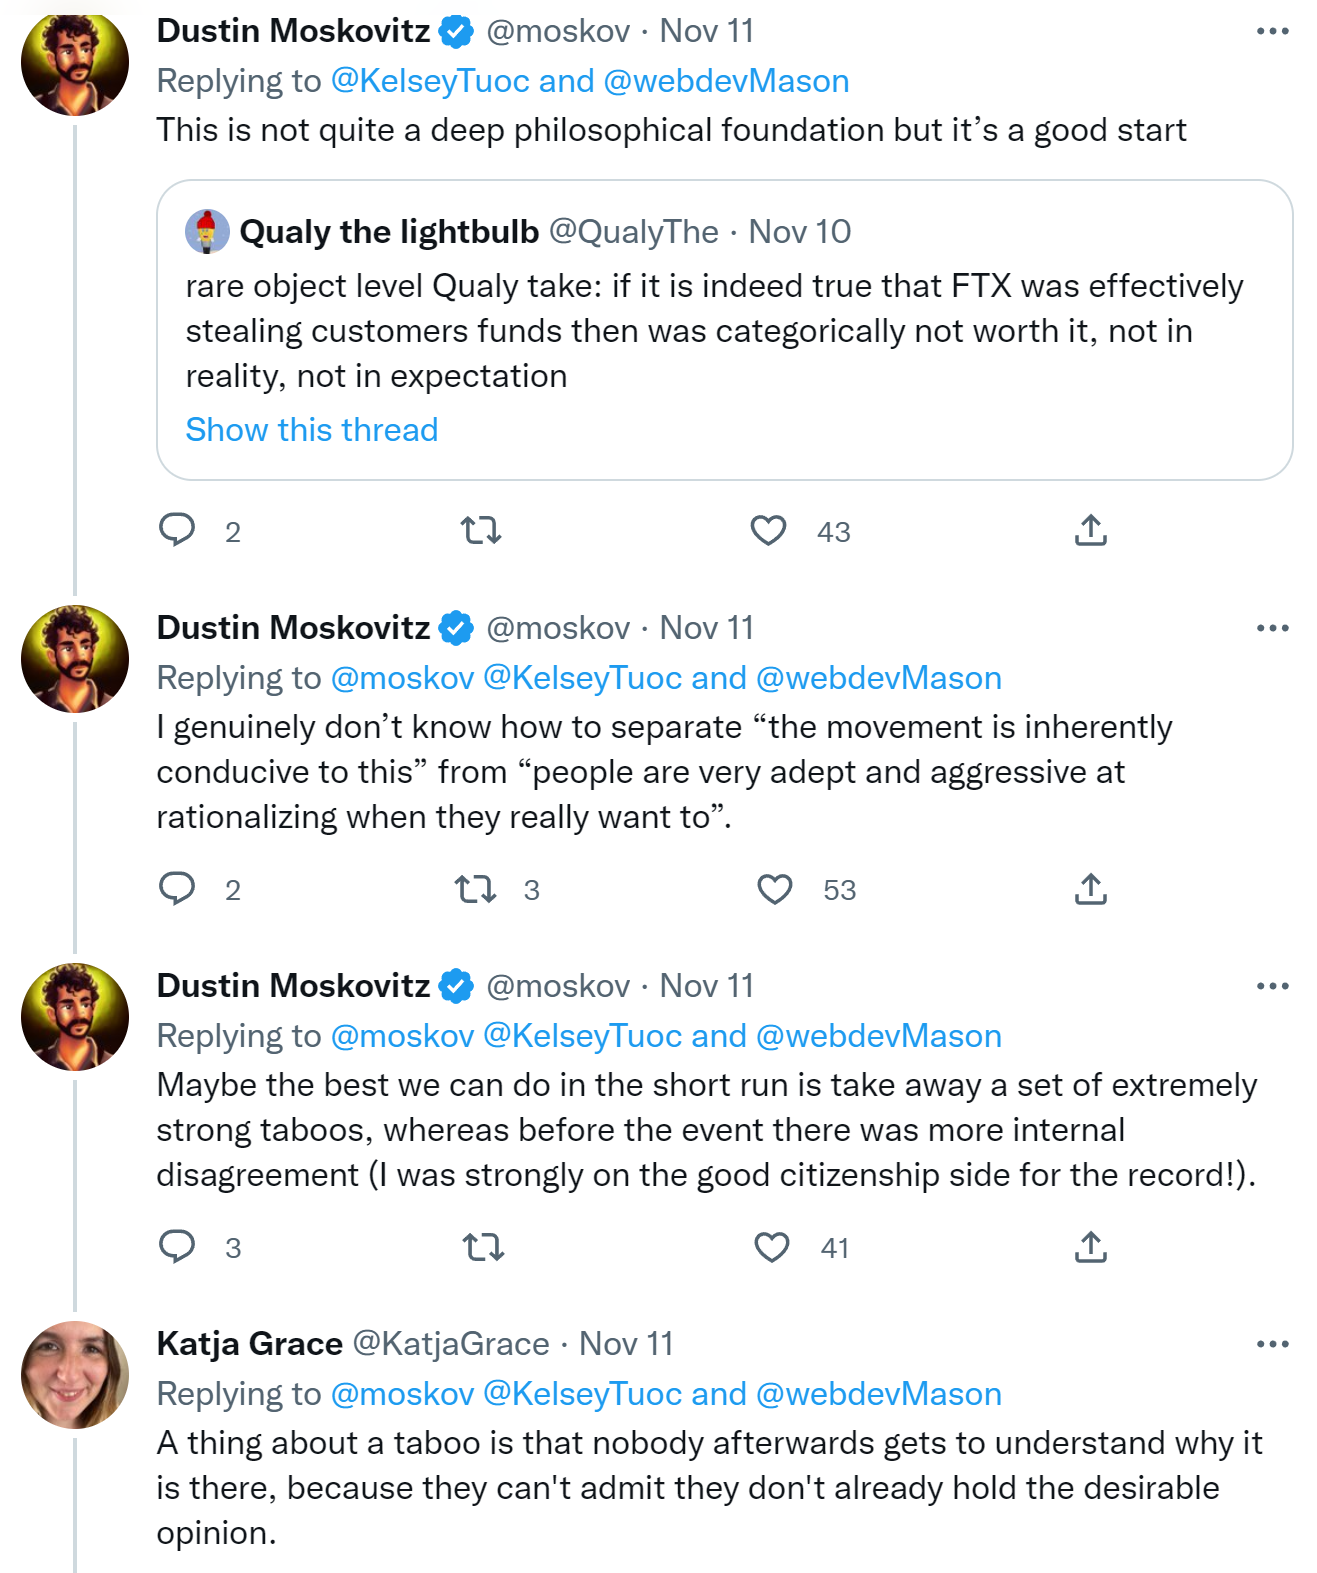Reply to the tweet about rationalizing
Viewport: 1317px width, 1573px height.
pyautogui.click(x=178, y=889)
